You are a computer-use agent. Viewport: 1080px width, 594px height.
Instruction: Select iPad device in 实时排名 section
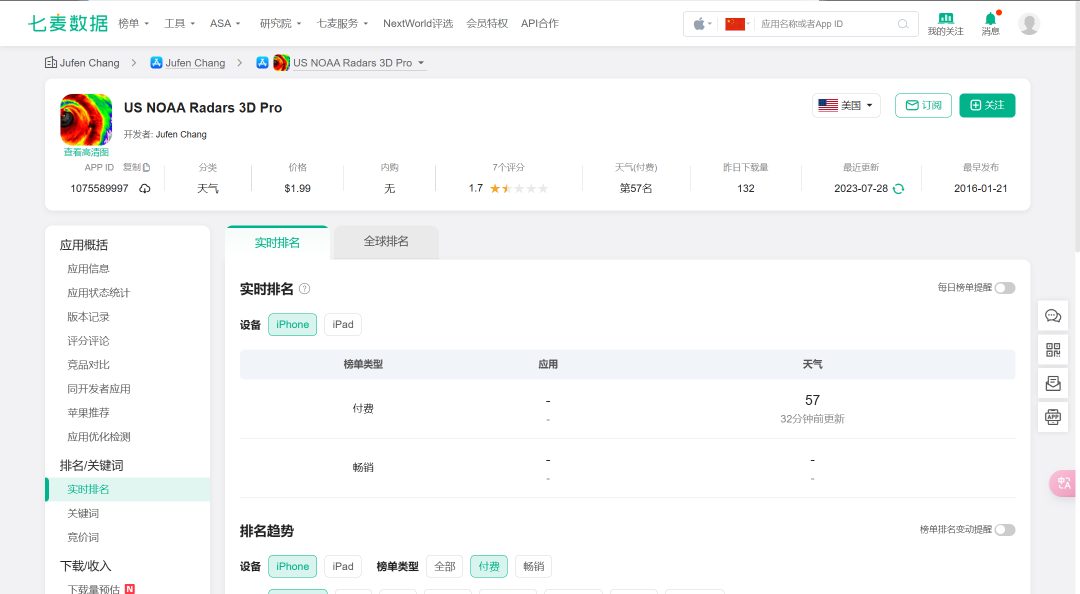coord(343,325)
